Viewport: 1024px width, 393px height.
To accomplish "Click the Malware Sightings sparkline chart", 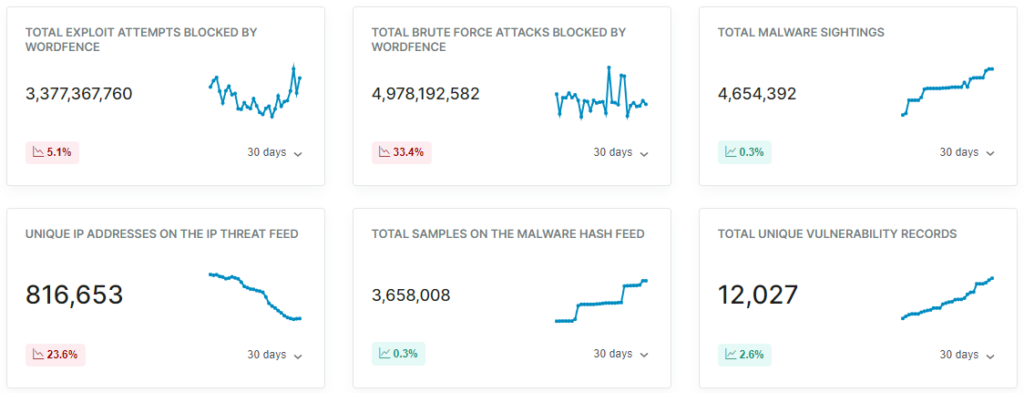I will click(948, 92).
